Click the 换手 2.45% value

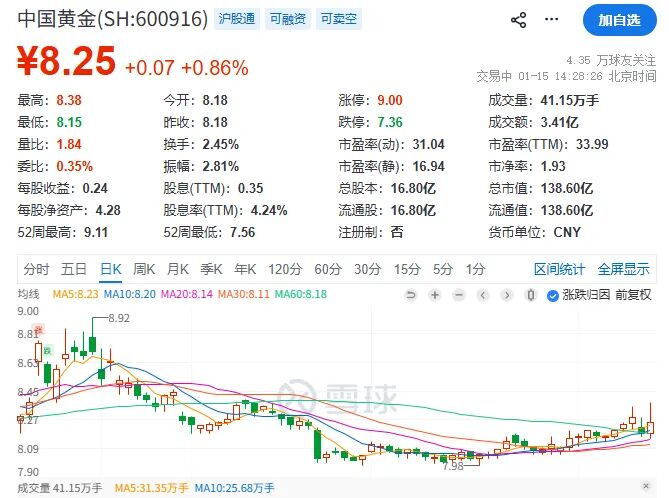(x=221, y=144)
